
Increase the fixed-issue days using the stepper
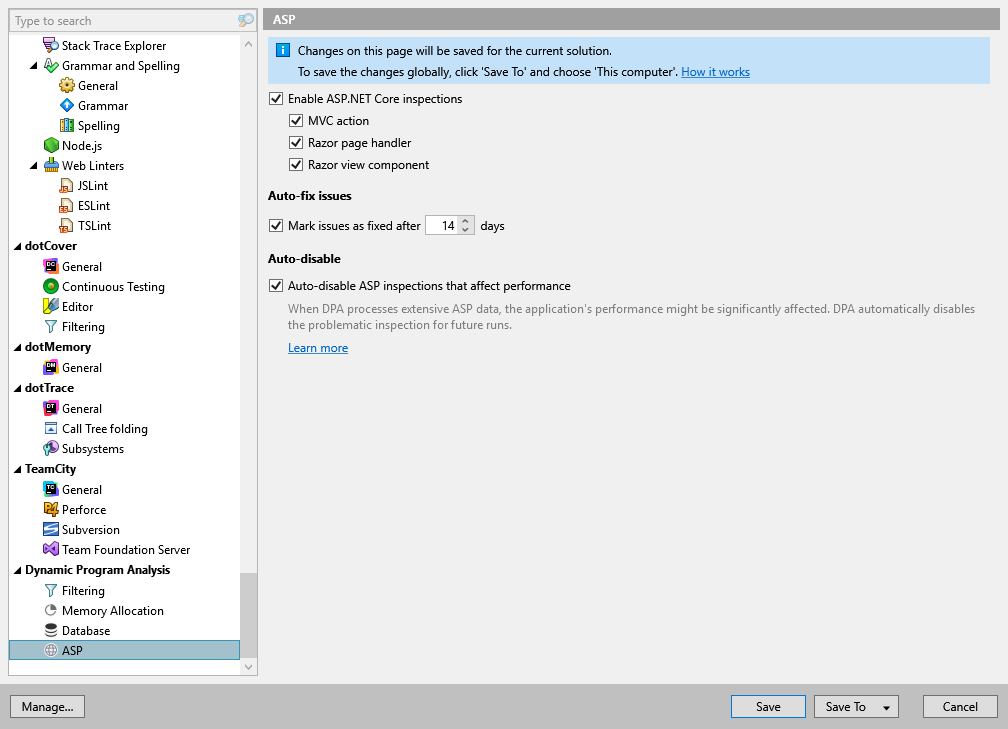pyautogui.click(x=466, y=221)
